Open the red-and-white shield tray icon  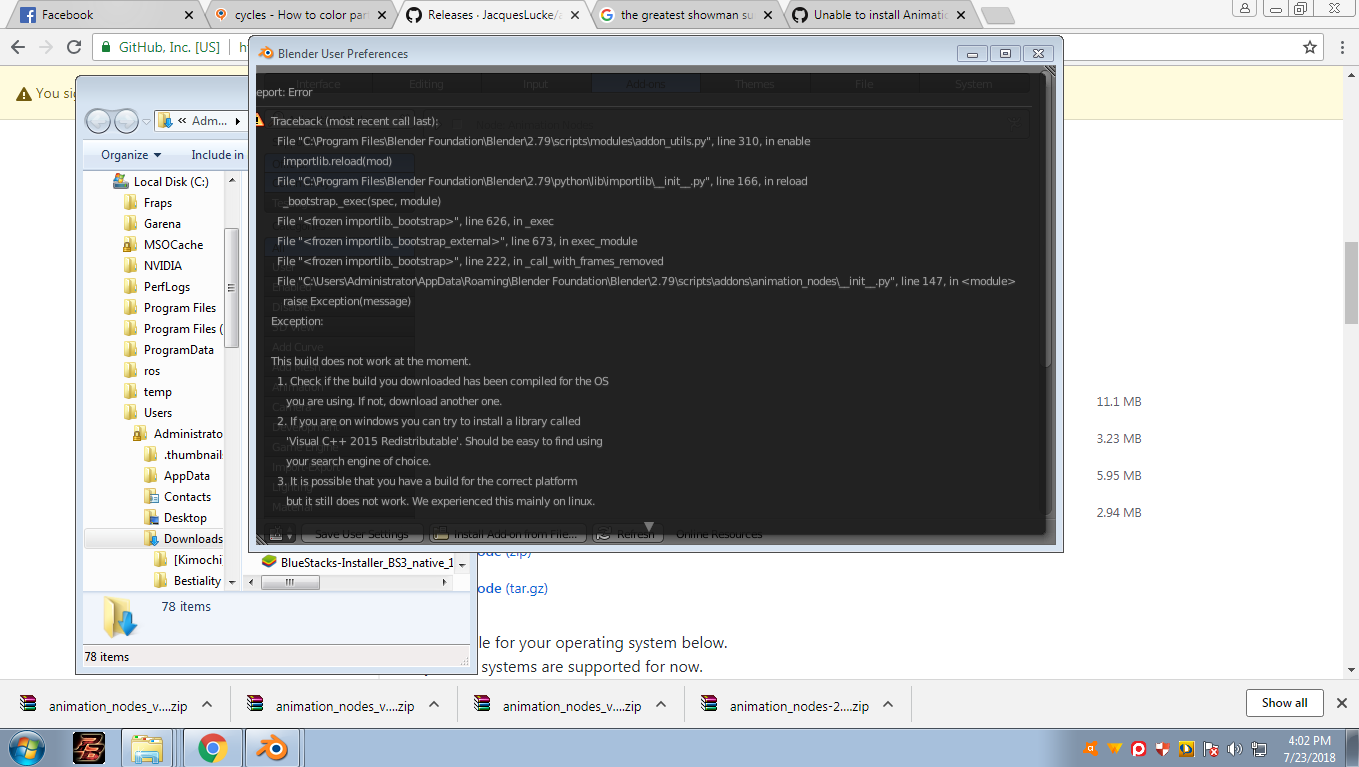1162,748
